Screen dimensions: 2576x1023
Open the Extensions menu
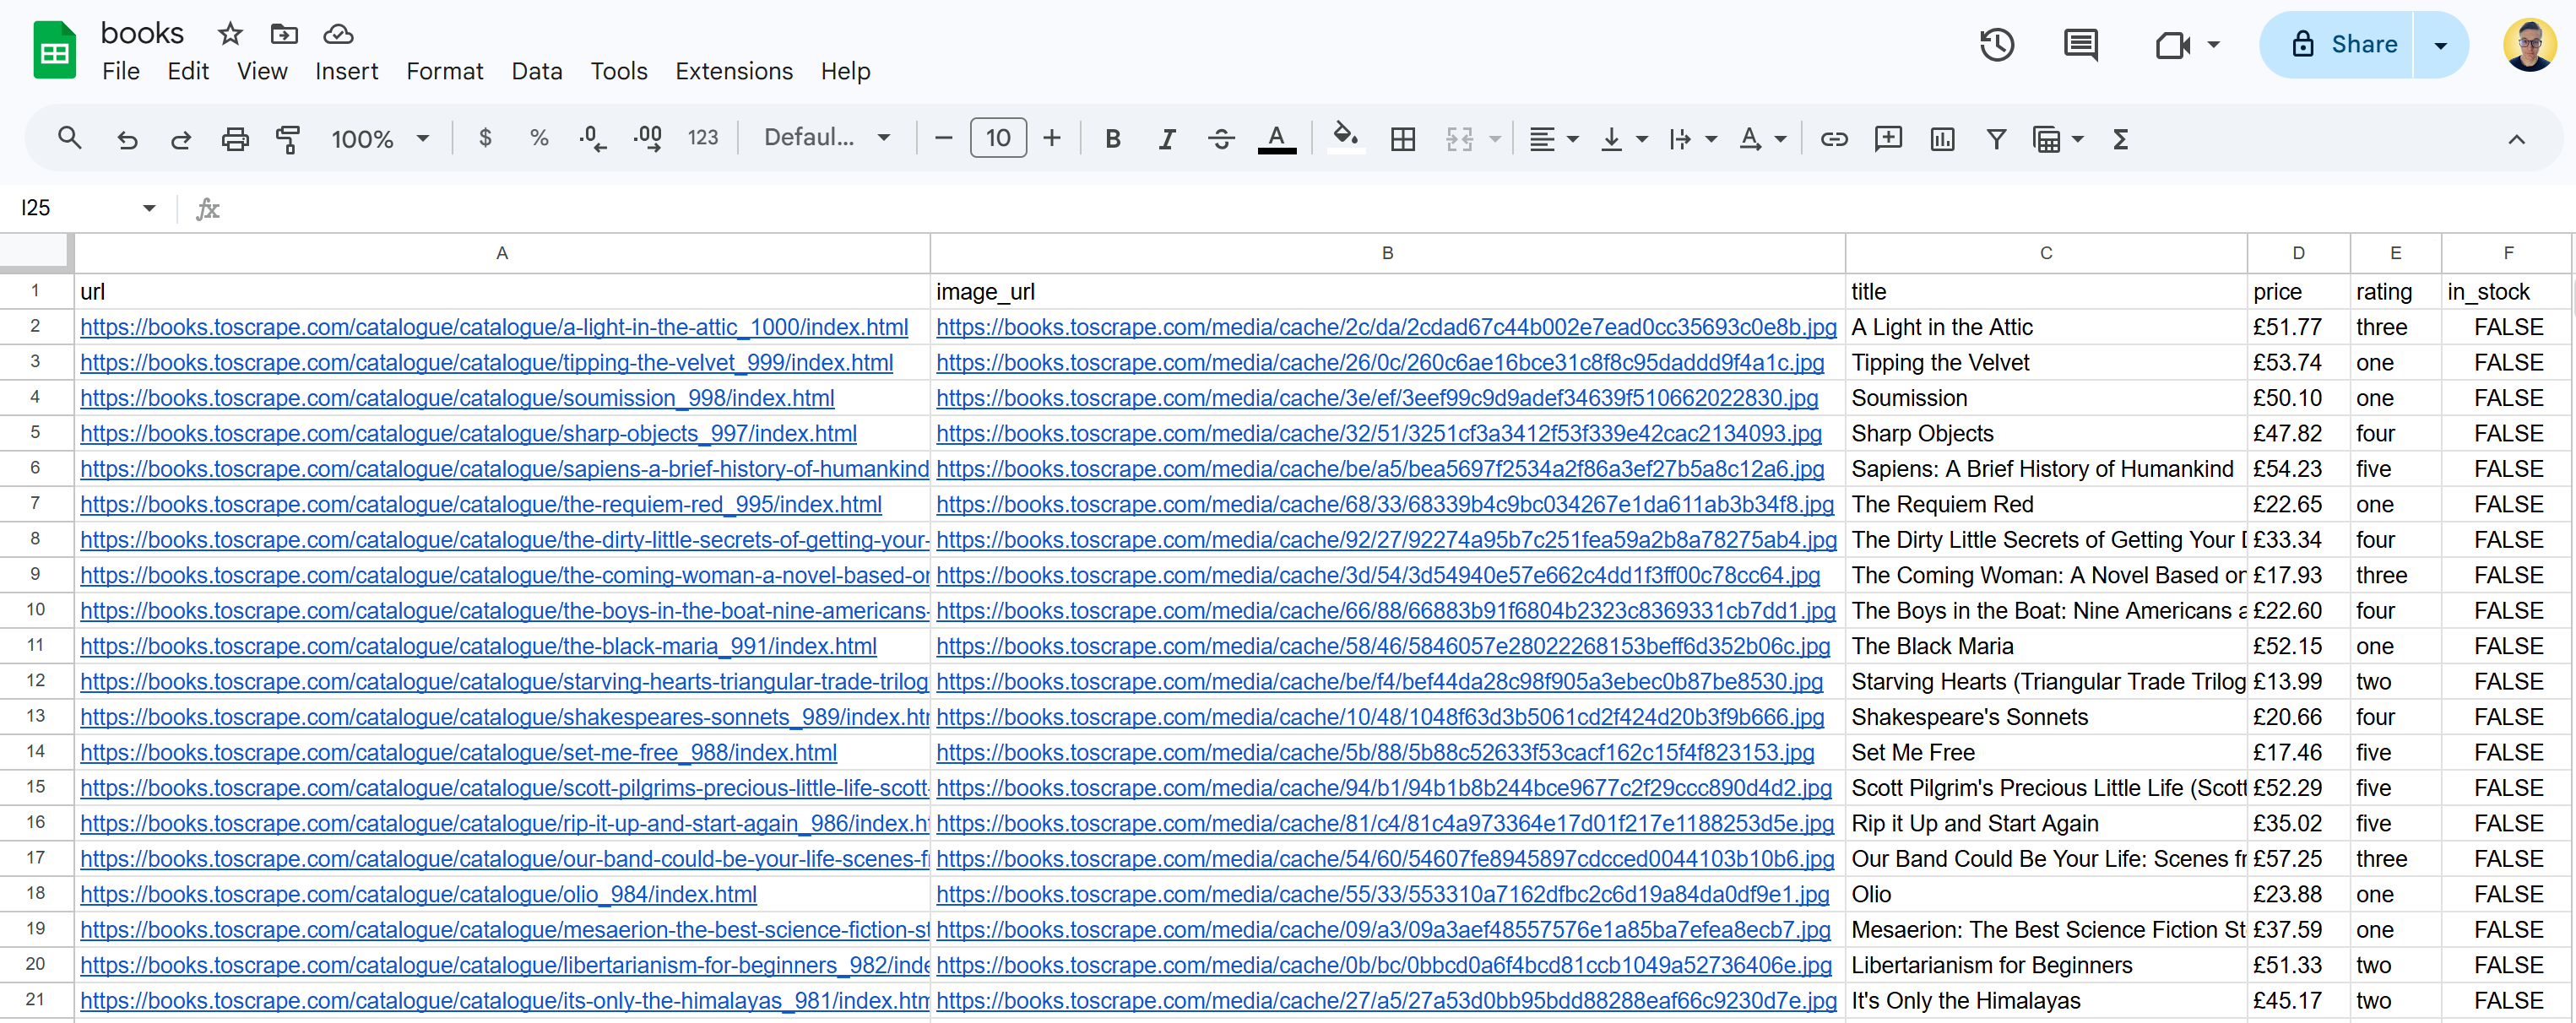point(734,71)
